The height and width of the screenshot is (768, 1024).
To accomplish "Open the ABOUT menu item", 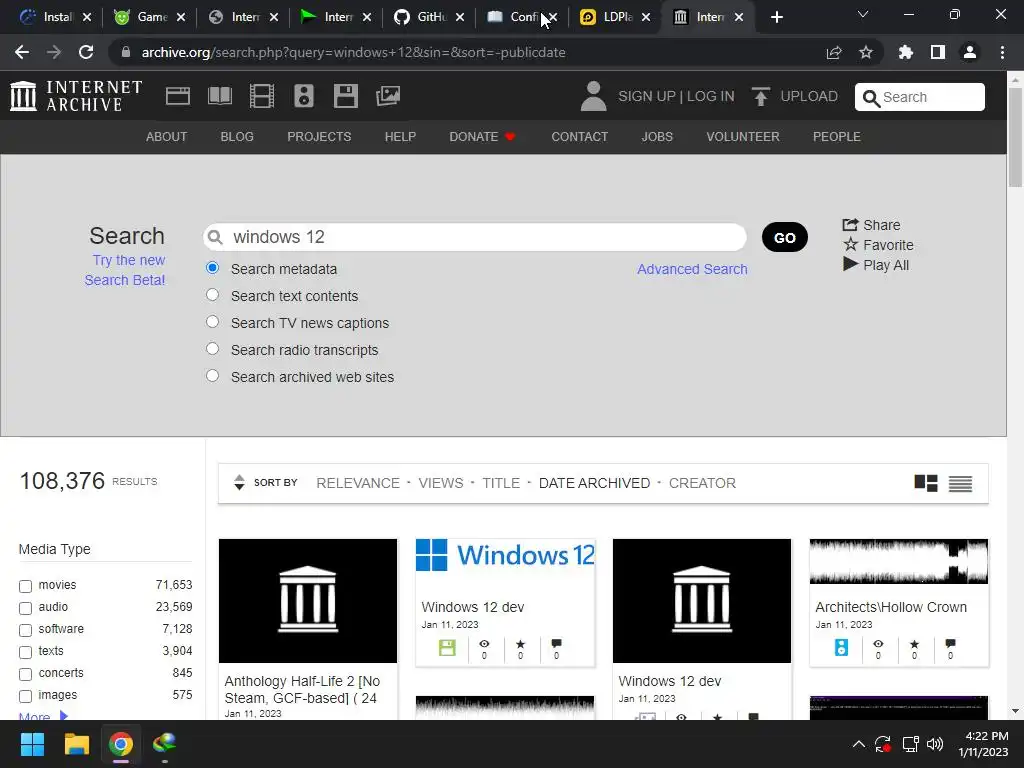I will (x=167, y=136).
